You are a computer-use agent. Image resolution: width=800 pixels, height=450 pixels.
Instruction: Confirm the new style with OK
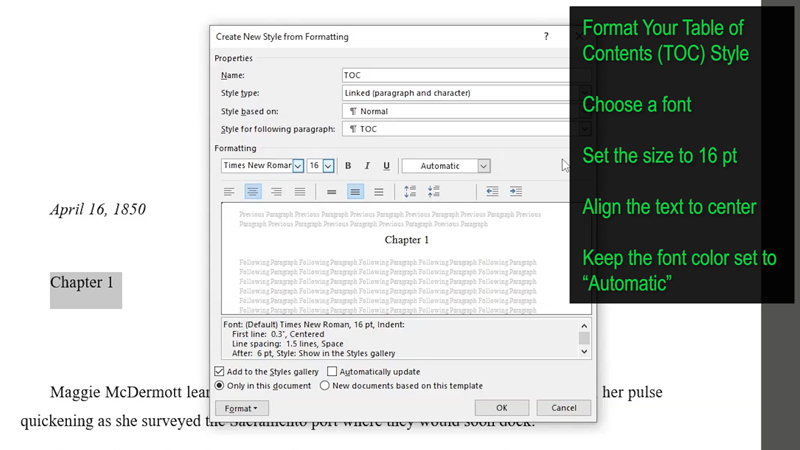click(502, 408)
